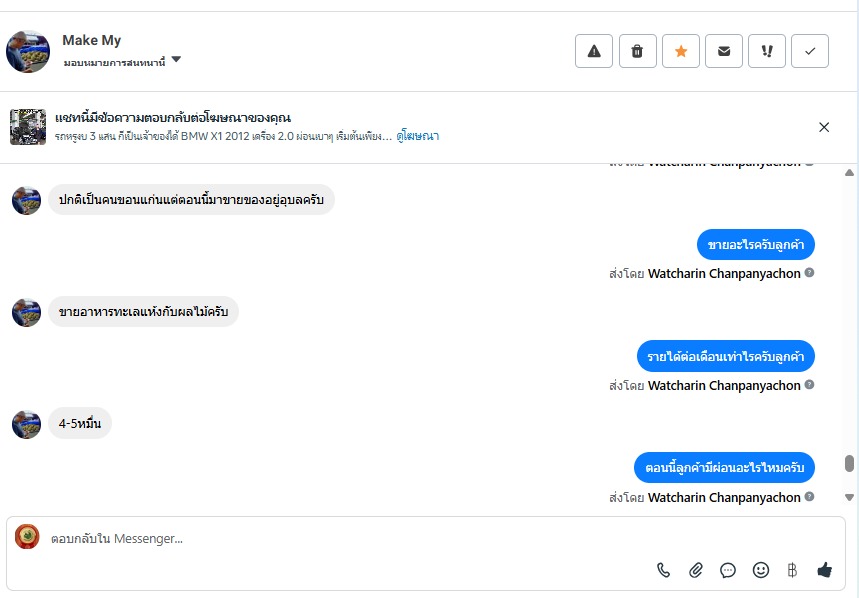The width and height of the screenshot is (859, 598).
Task: Send a thumbs-up like
Action: (824, 570)
